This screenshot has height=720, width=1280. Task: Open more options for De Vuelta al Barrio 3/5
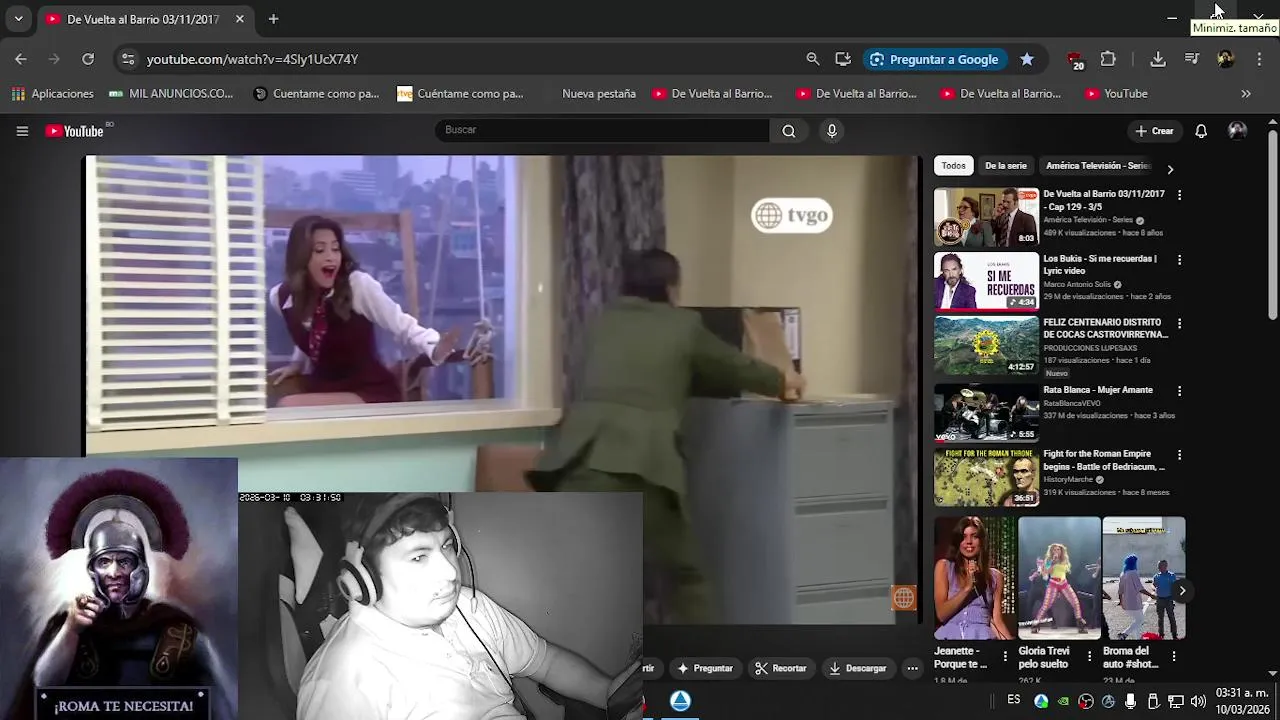coord(1179,195)
